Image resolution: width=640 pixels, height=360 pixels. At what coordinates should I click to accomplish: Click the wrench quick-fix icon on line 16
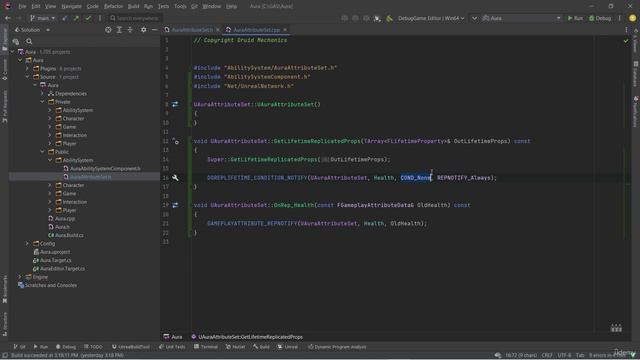coord(175,178)
